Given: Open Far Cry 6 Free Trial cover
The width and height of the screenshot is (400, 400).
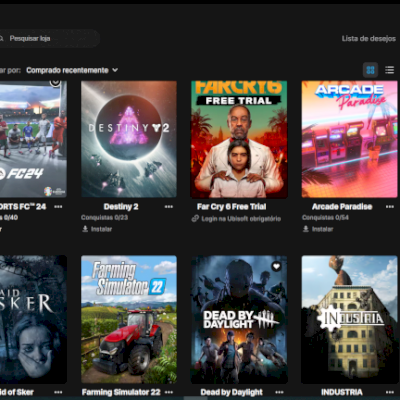Looking at the screenshot, I should click(x=239, y=139).
